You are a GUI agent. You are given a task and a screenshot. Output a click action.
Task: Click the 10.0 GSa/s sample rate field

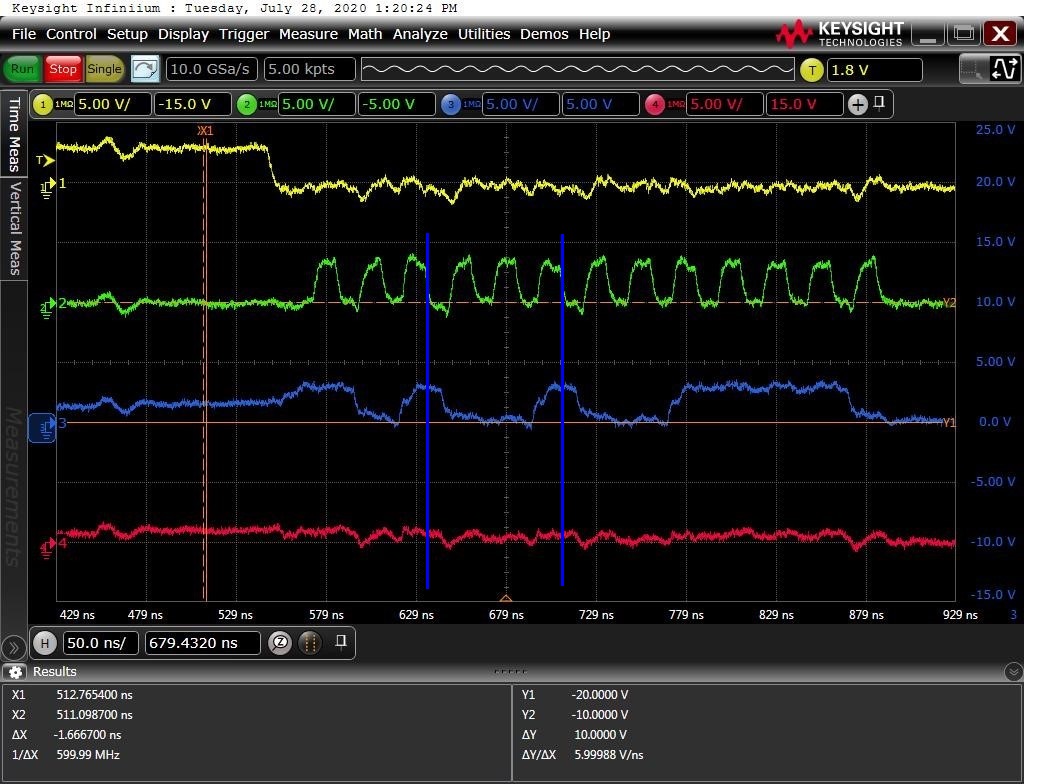211,69
